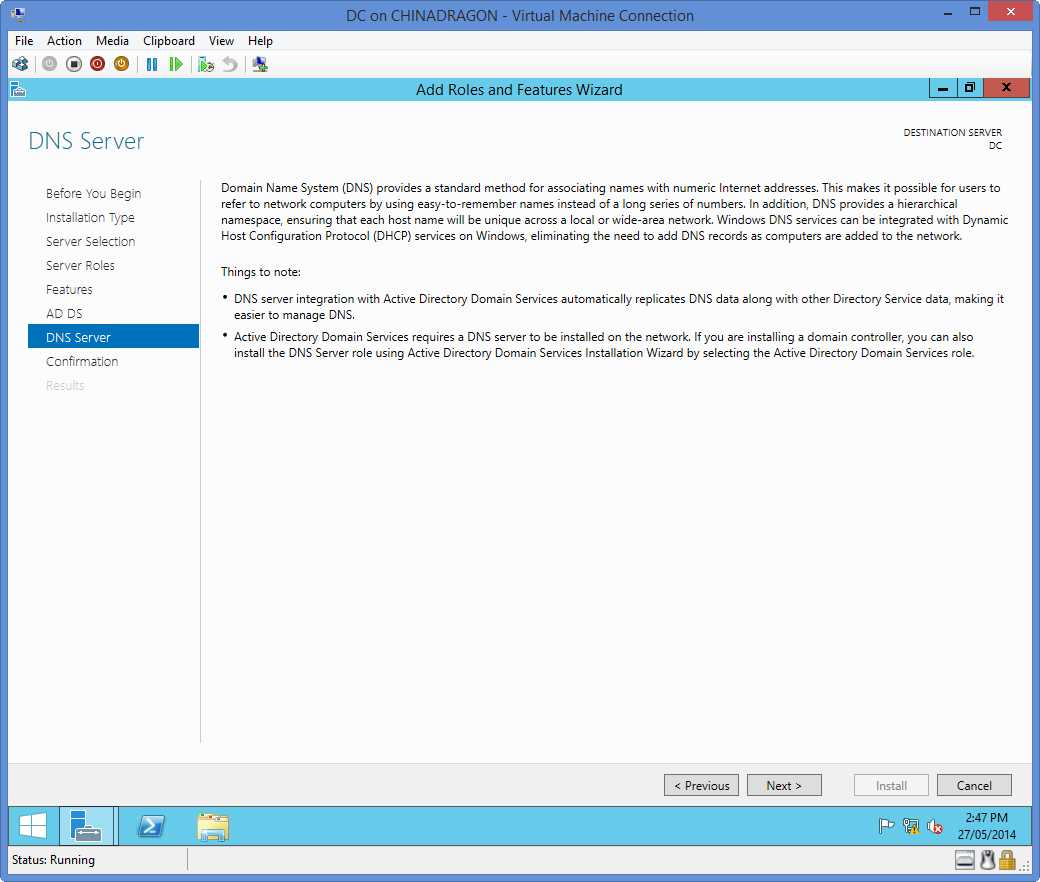Viewport: 1040px width, 882px height.
Task: Click the DESTINATION SERVER label
Action: [x=952, y=133]
